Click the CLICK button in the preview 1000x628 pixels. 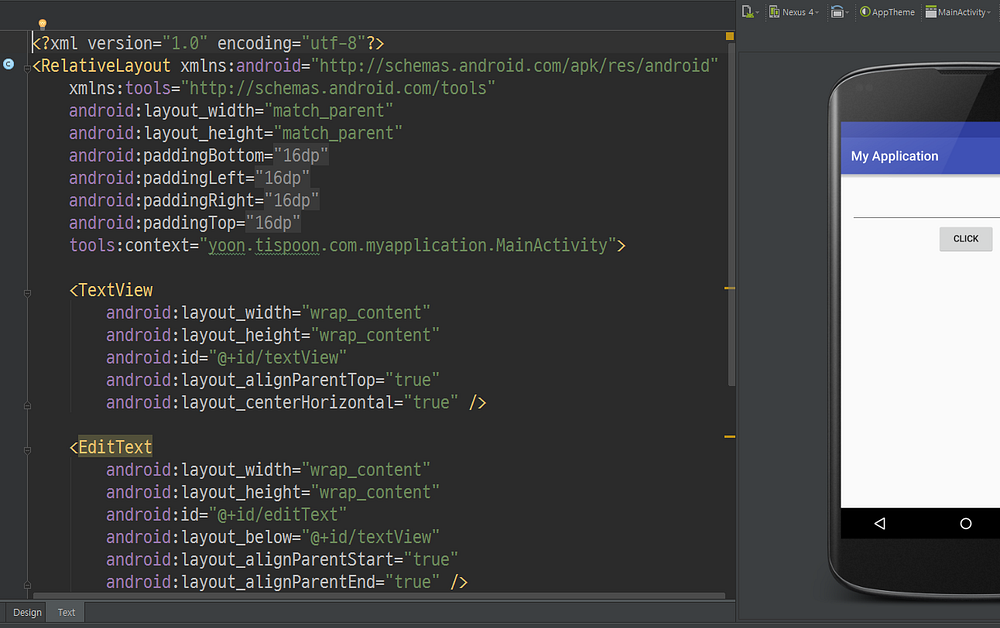click(x=966, y=239)
